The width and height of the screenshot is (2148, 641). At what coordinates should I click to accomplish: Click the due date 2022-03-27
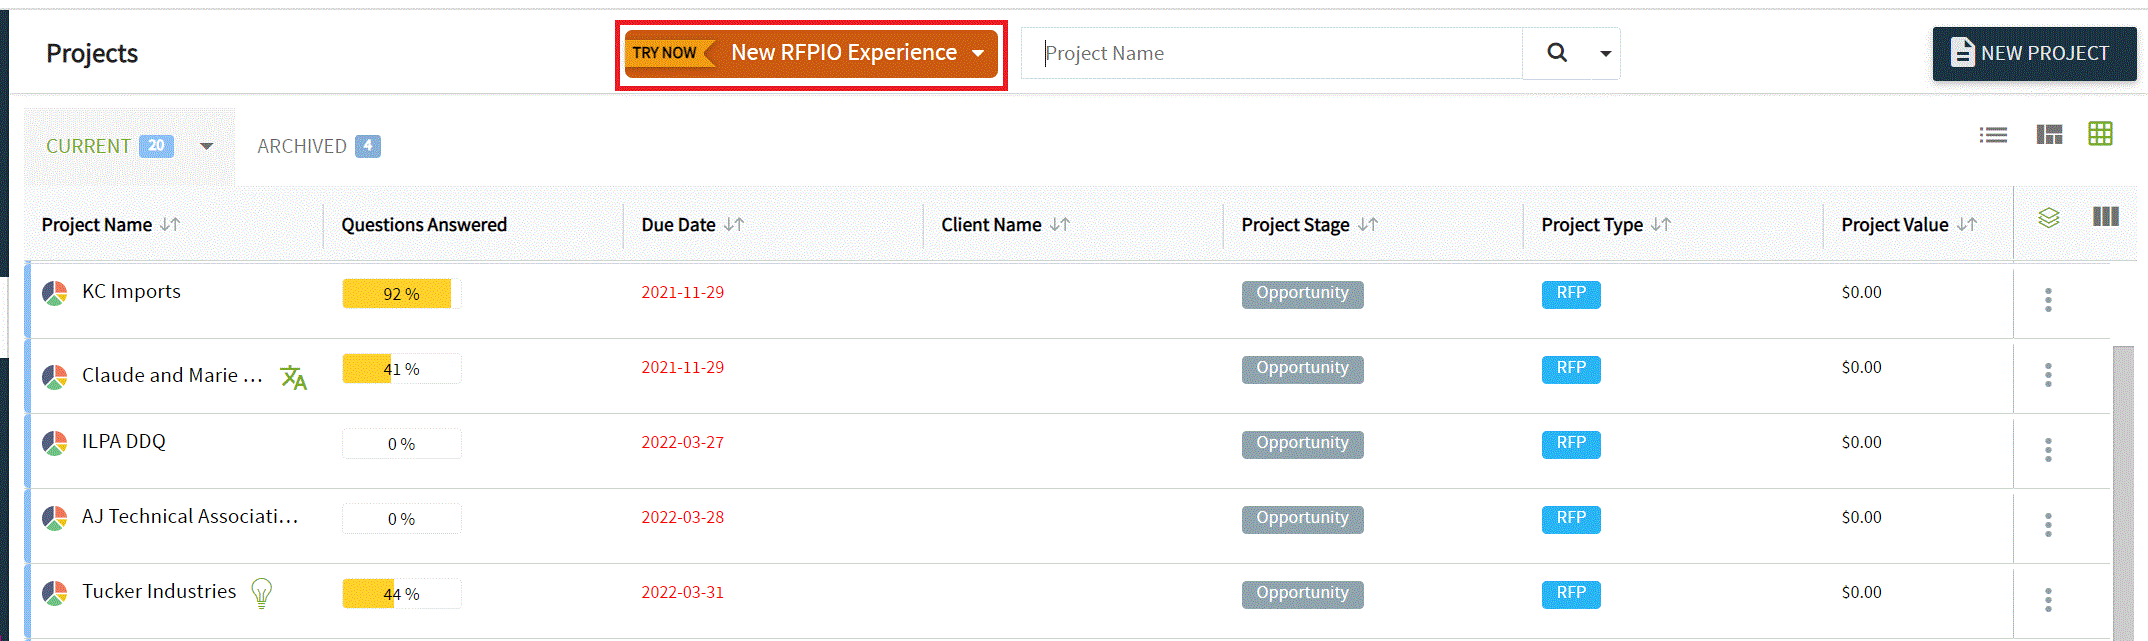(x=683, y=442)
